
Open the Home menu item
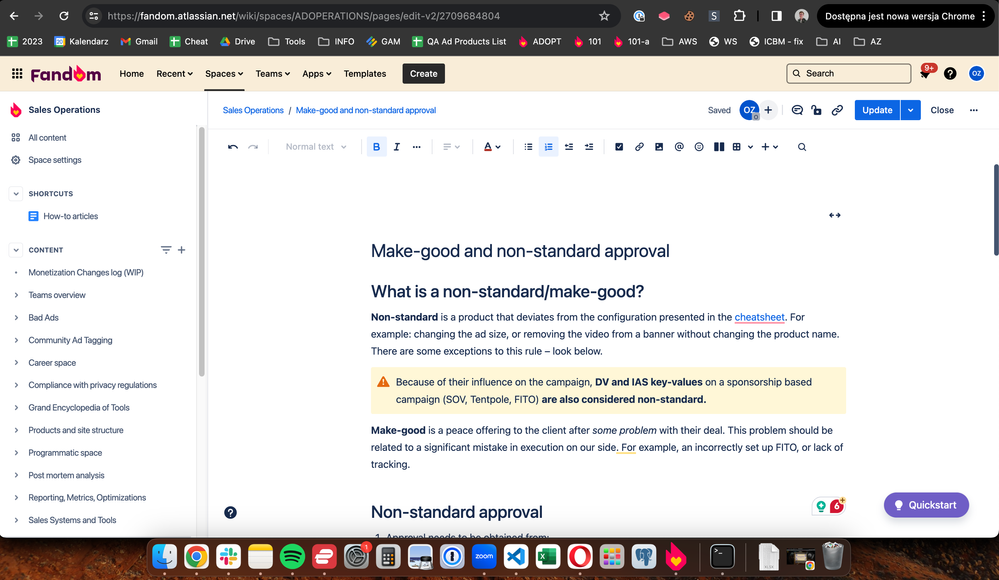131,73
